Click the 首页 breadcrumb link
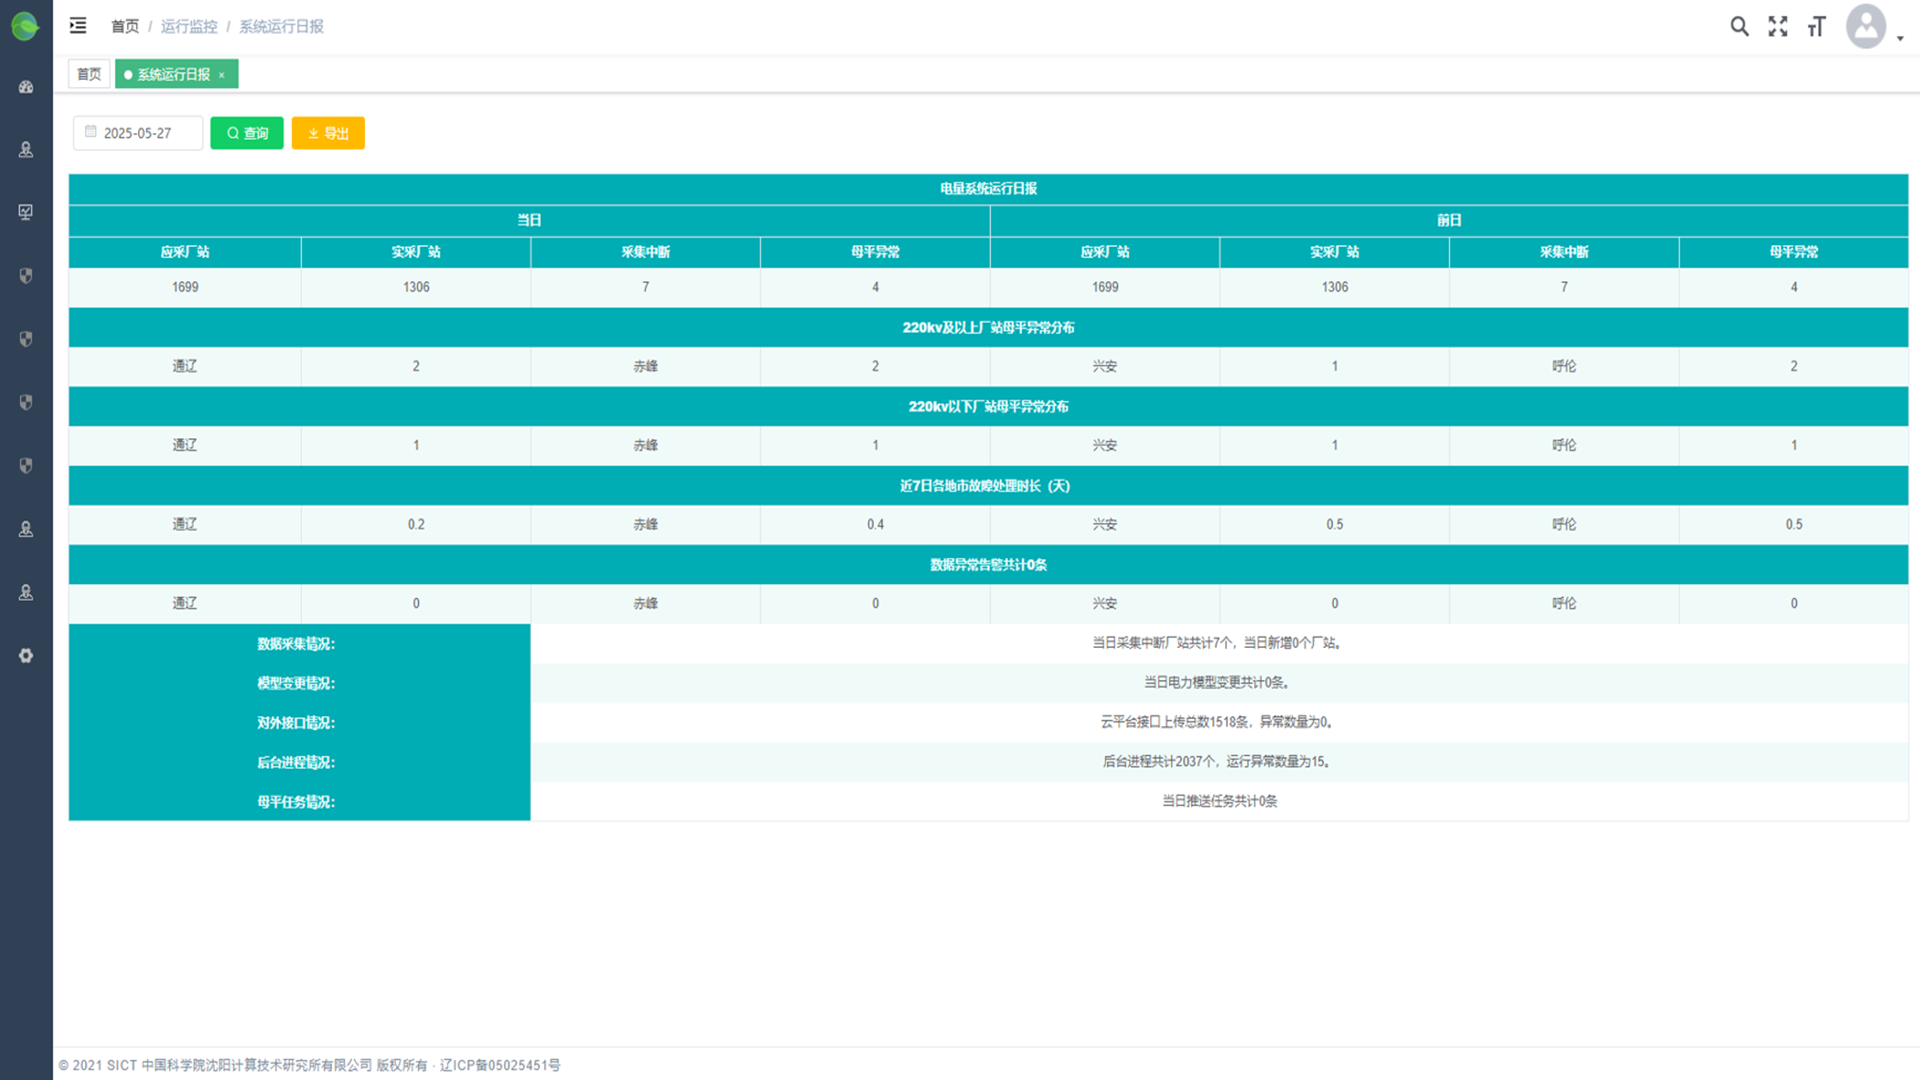 tap(125, 26)
